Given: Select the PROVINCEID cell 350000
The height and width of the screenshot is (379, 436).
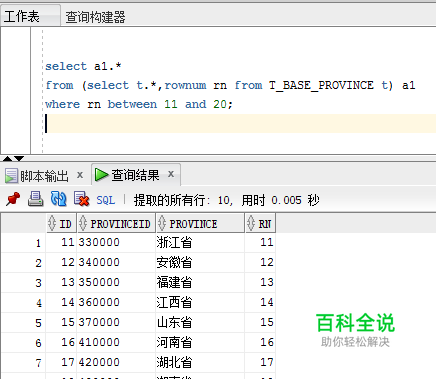Looking at the screenshot, I should pos(116,282).
